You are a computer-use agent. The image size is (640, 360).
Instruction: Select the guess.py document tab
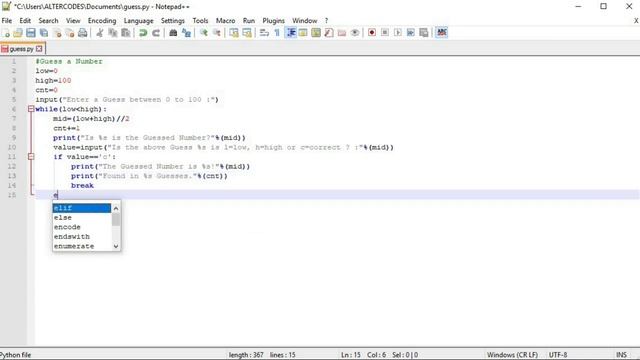[x=21, y=49]
